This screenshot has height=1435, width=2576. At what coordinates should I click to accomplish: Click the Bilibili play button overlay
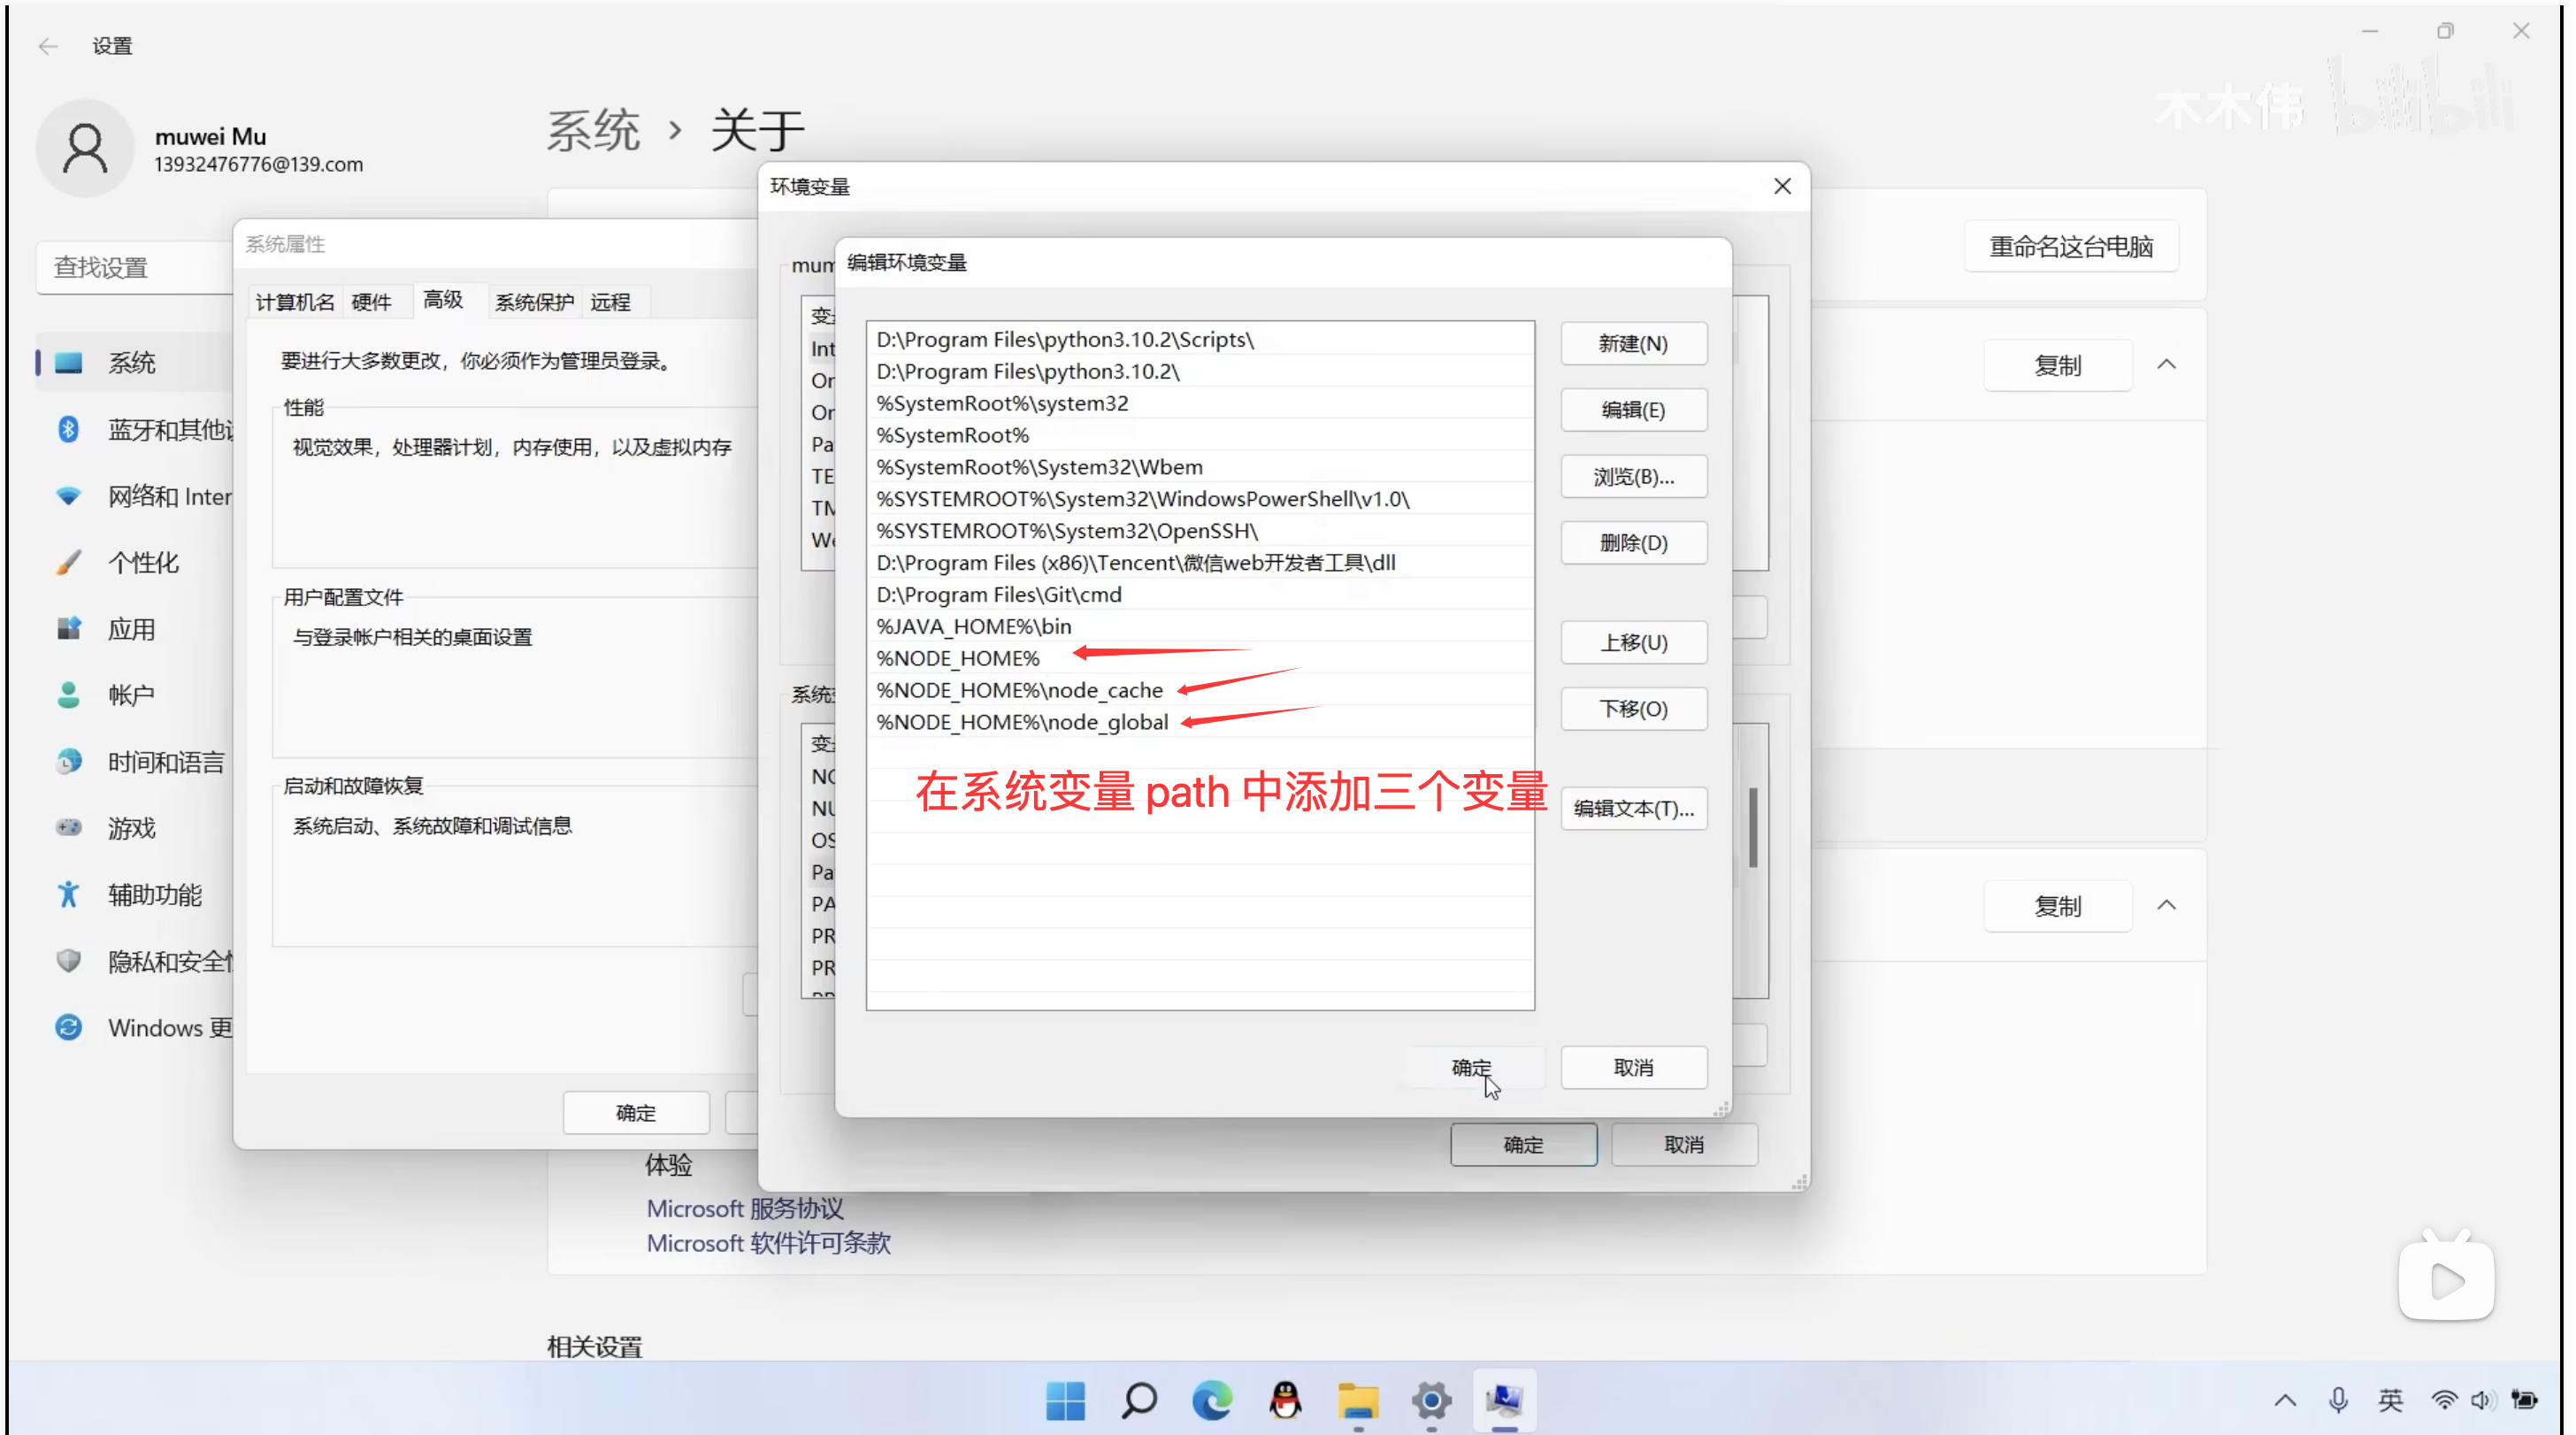click(x=2446, y=1280)
